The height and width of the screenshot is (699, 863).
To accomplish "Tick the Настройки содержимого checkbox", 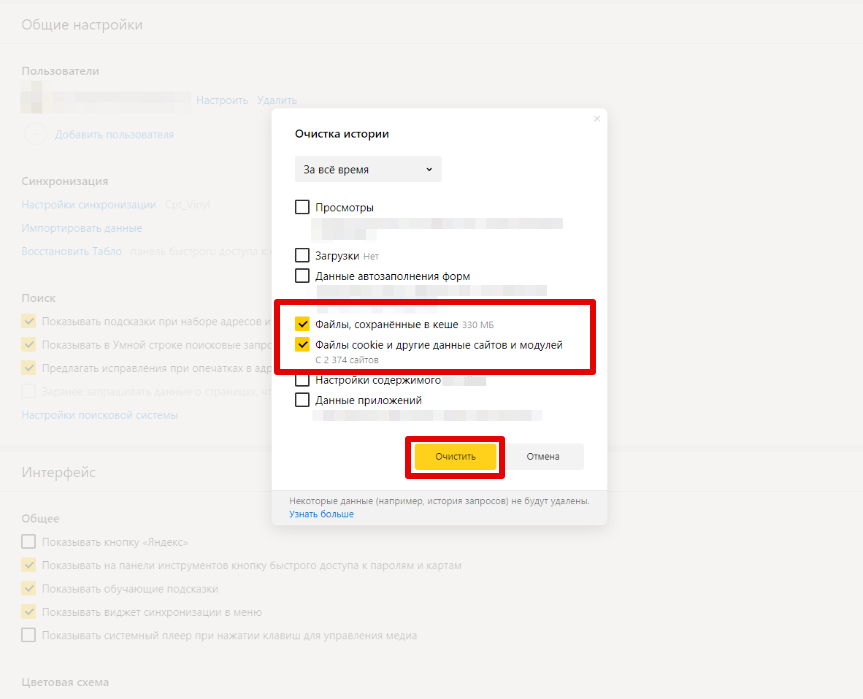I will pos(302,380).
